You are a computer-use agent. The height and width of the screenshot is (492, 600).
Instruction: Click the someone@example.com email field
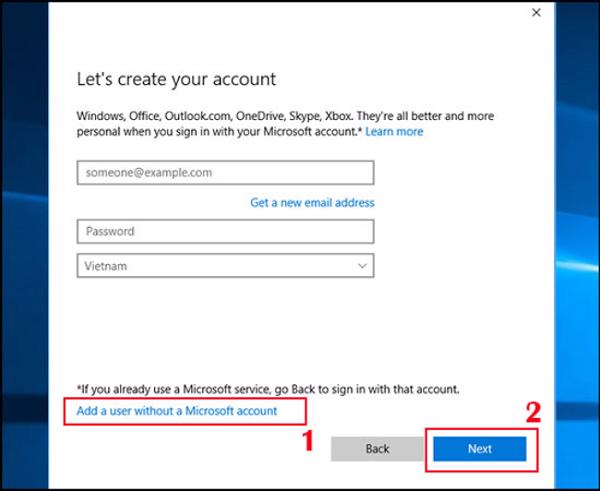(x=225, y=173)
